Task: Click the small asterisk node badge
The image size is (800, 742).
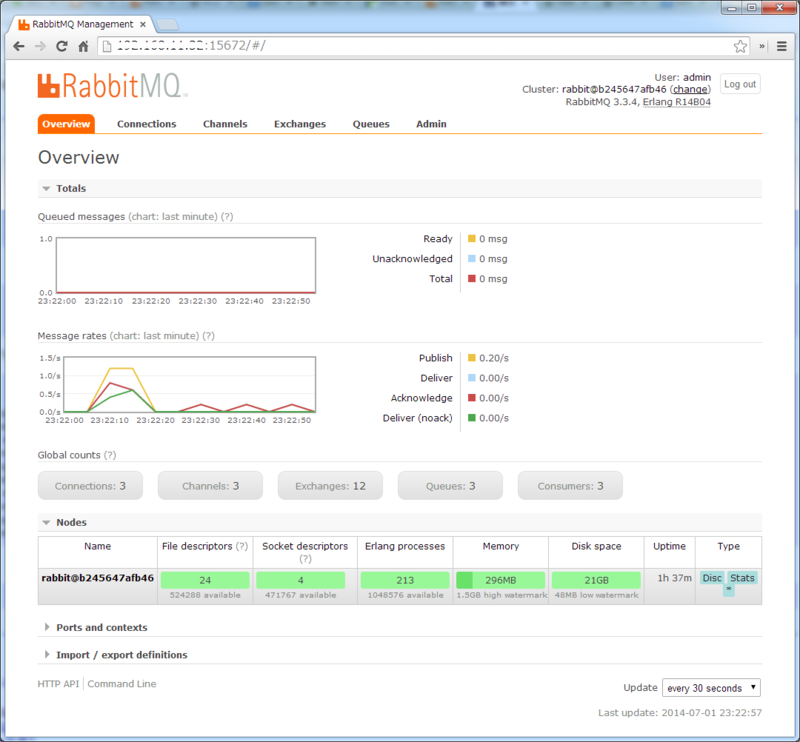Action: (x=729, y=589)
